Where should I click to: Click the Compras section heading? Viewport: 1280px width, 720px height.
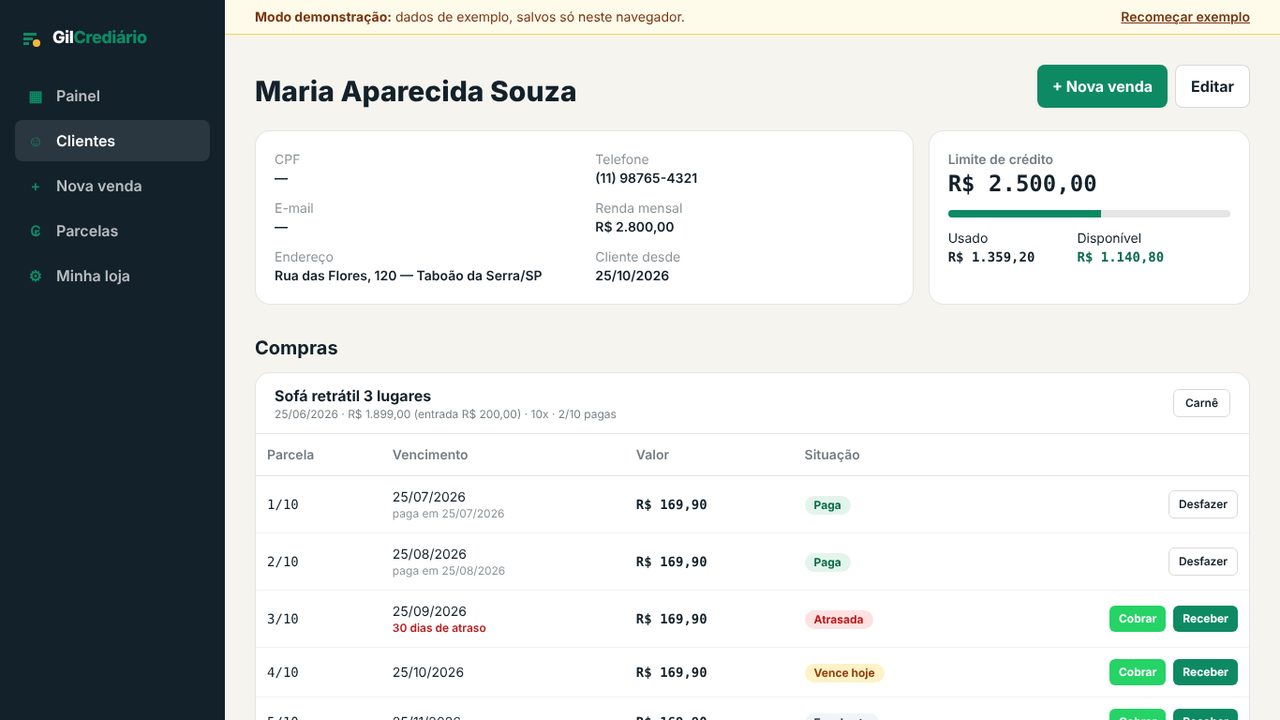[x=296, y=348]
